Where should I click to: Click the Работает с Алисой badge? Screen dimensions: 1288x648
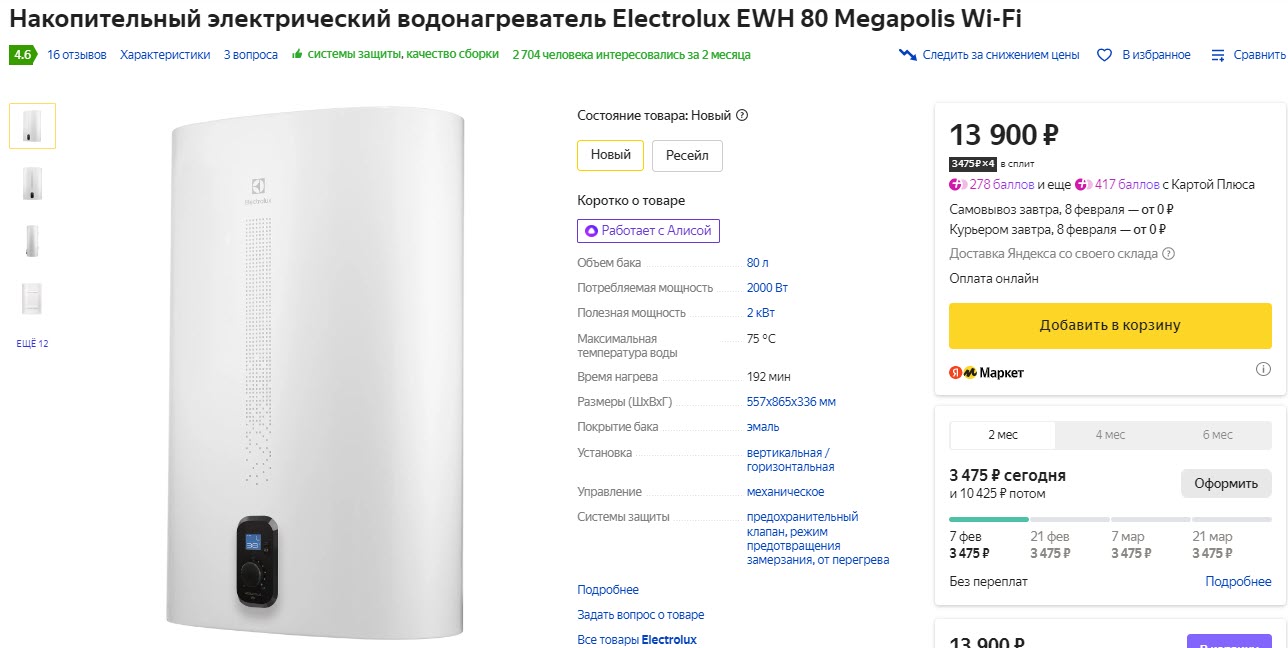click(x=648, y=230)
